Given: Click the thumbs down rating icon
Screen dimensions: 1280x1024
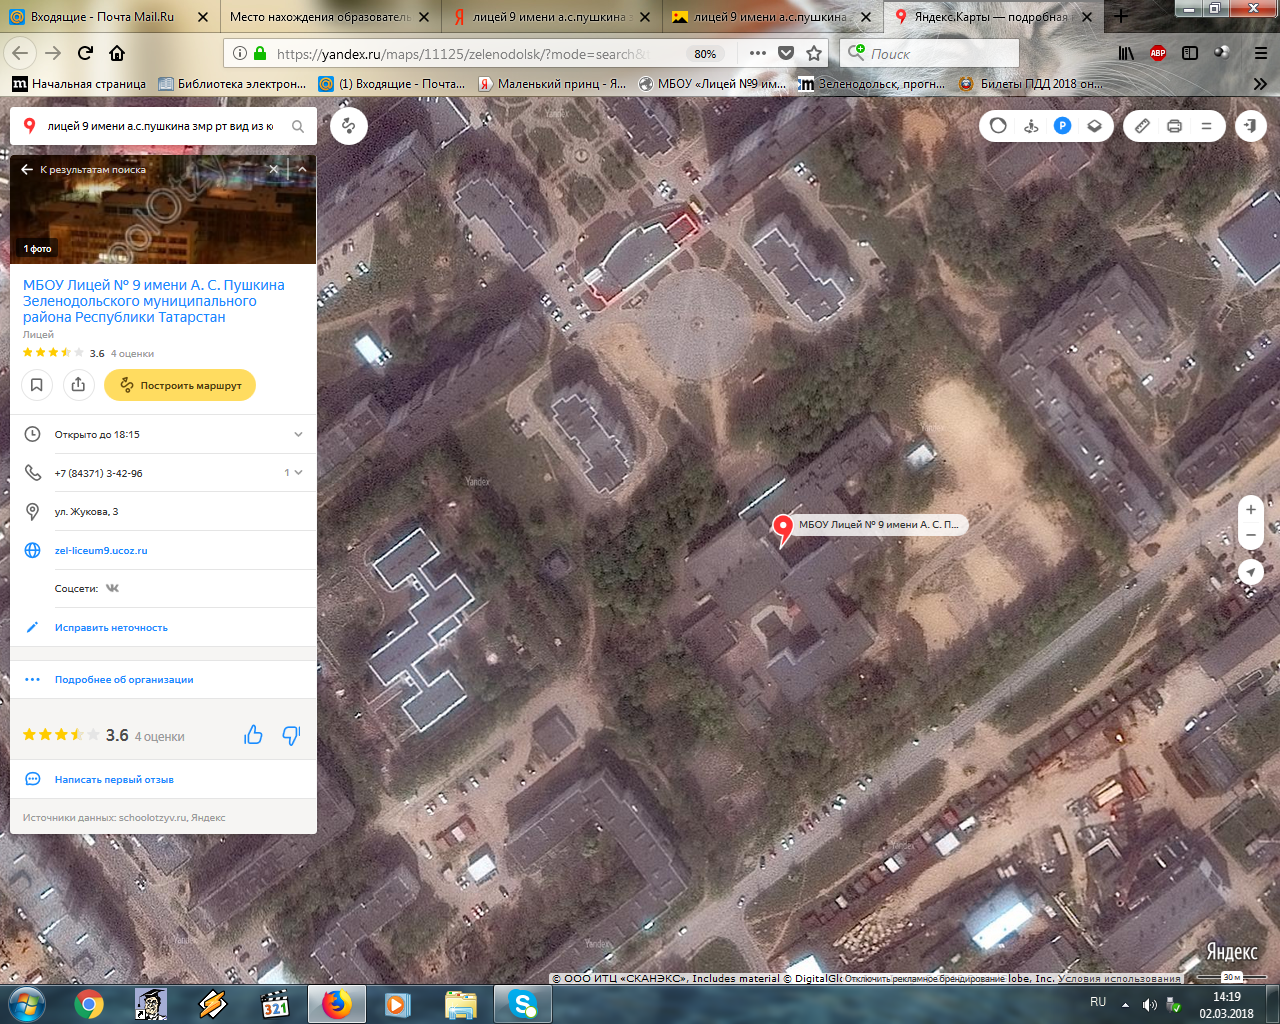Looking at the screenshot, I should point(291,735).
